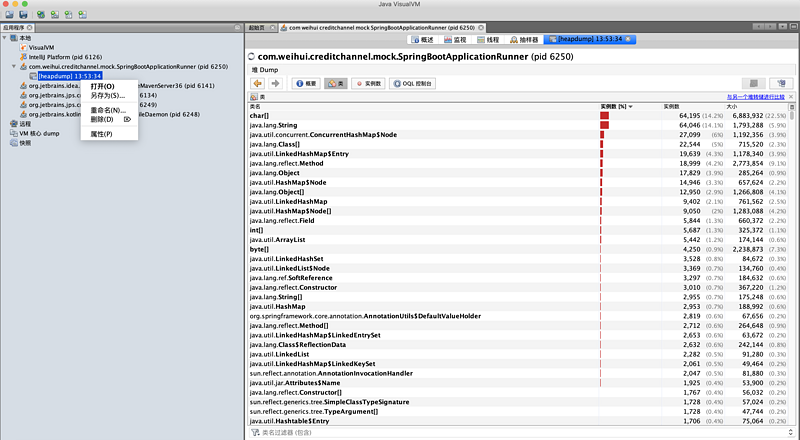Click rightmost button on heap dump toolbar
This screenshot has height=440, width=800.
[x=781, y=83]
